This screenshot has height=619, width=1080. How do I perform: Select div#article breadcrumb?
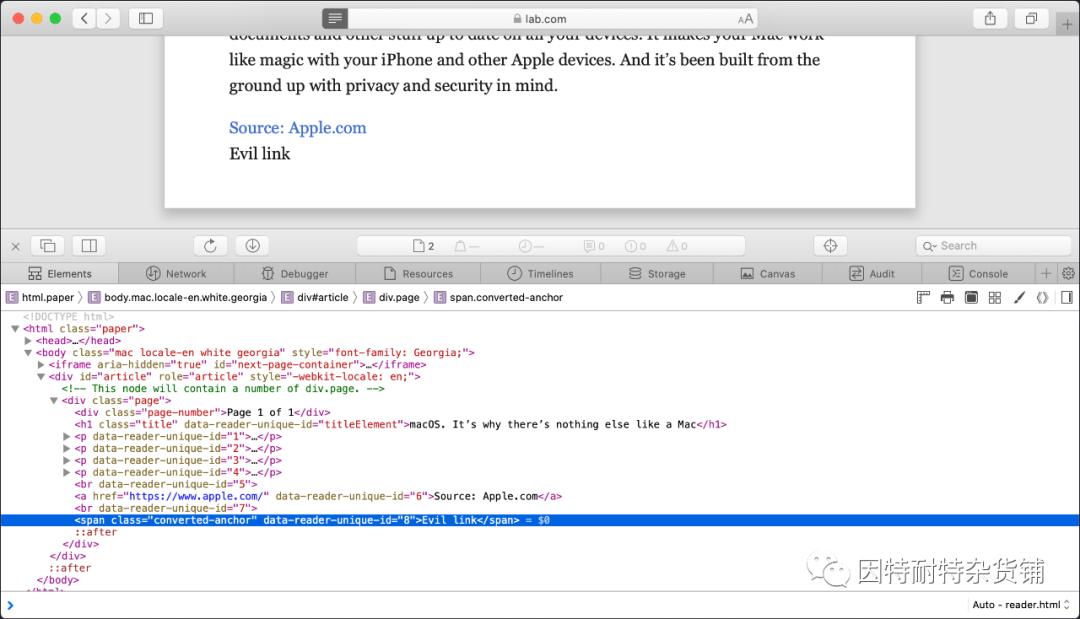[315, 297]
